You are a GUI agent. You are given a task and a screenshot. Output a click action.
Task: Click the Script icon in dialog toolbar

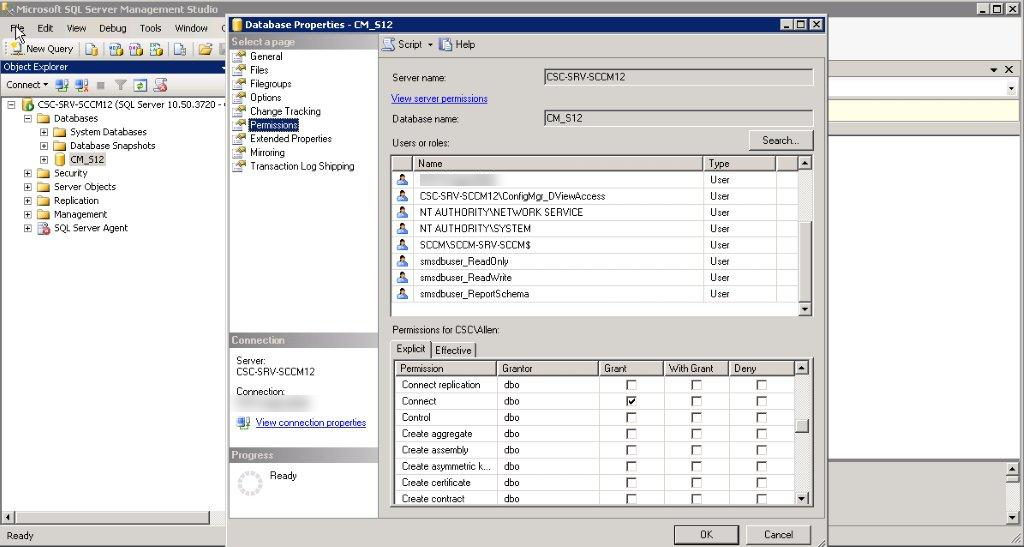tap(390, 44)
